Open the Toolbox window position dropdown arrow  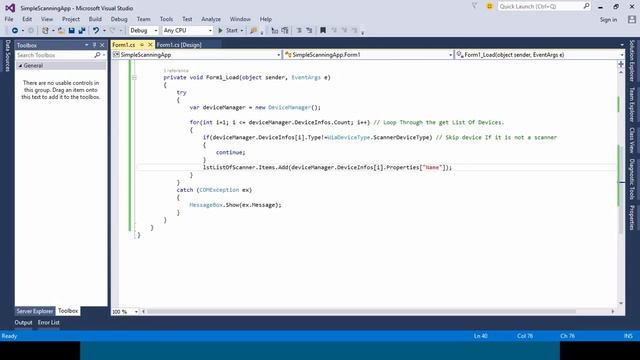[87, 45]
